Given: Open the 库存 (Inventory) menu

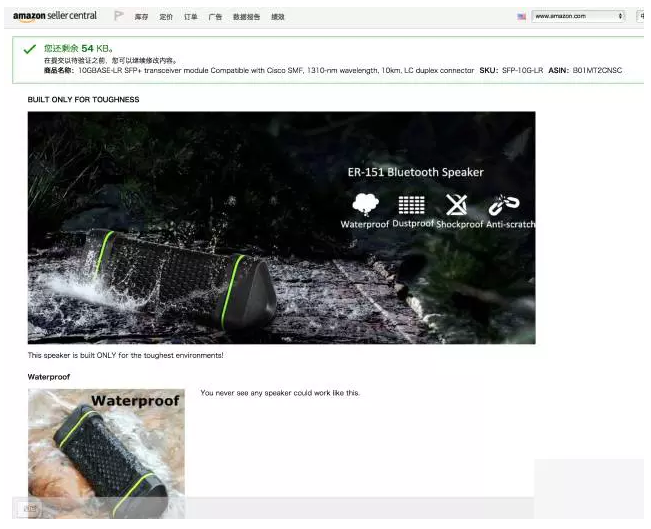Looking at the screenshot, I should point(142,17).
